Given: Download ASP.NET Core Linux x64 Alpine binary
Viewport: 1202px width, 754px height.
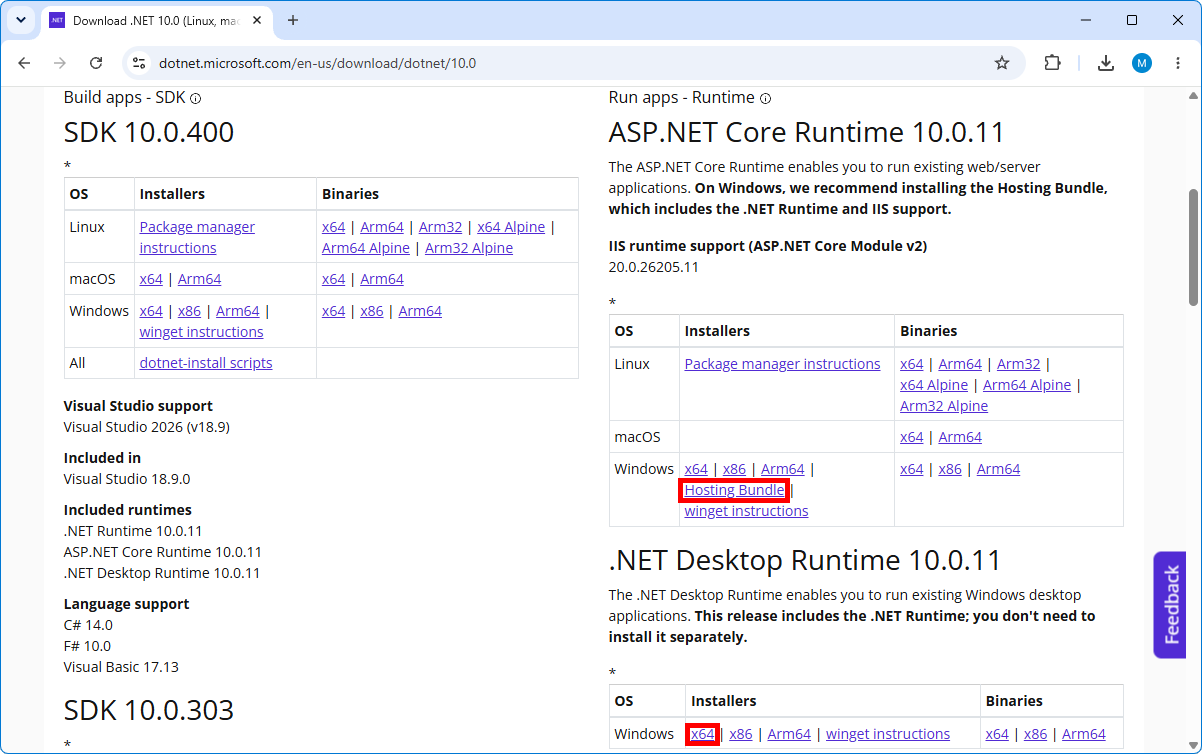Looking at the screenshot, I should [x=934, y=385].
